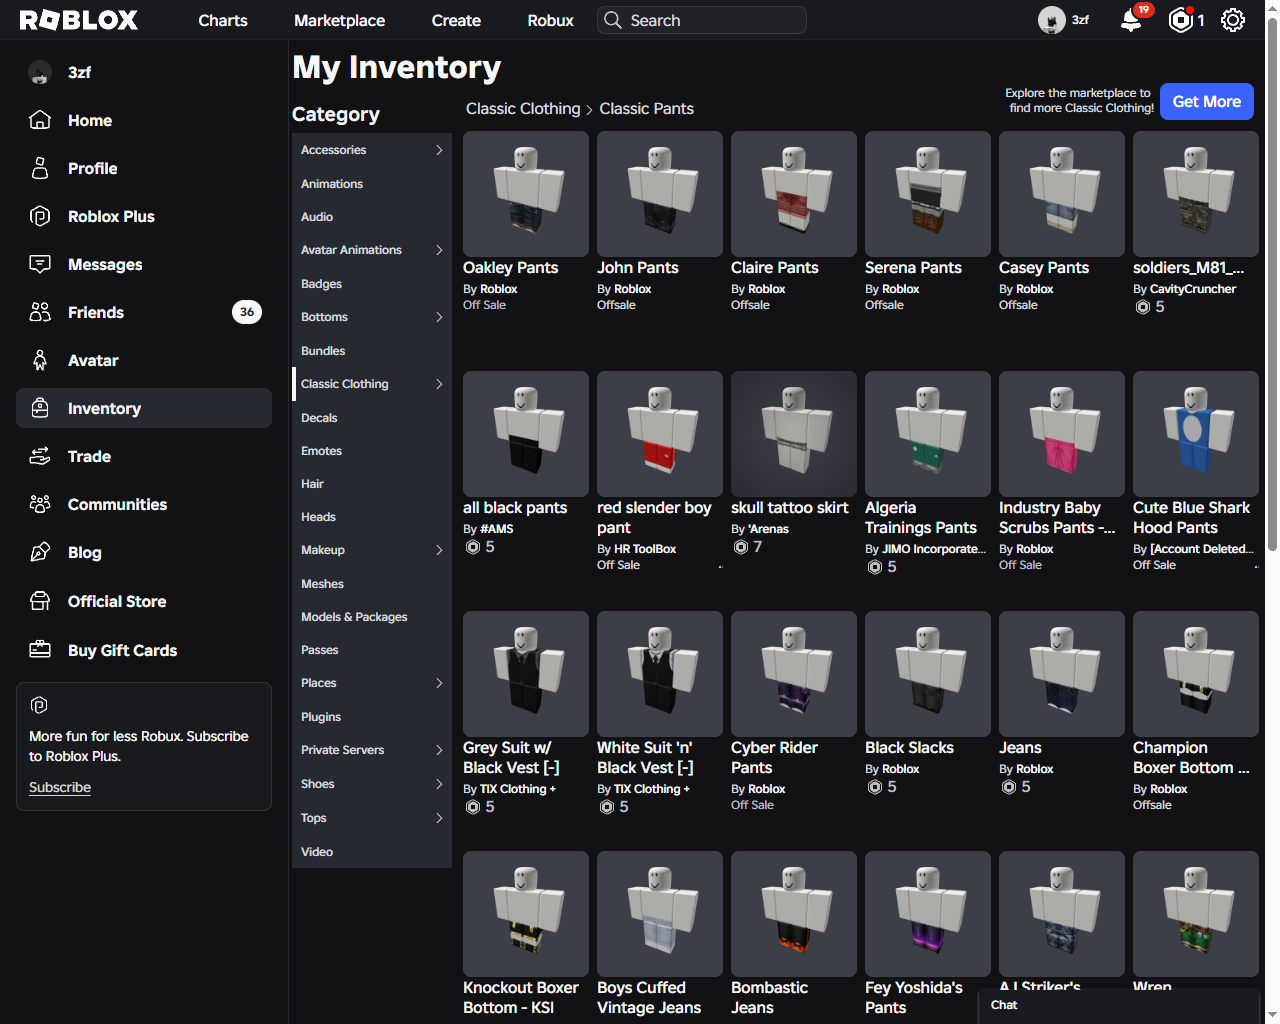
Task: Click Robux price icon under soldiers_M81
Action: coord(1142,307)
